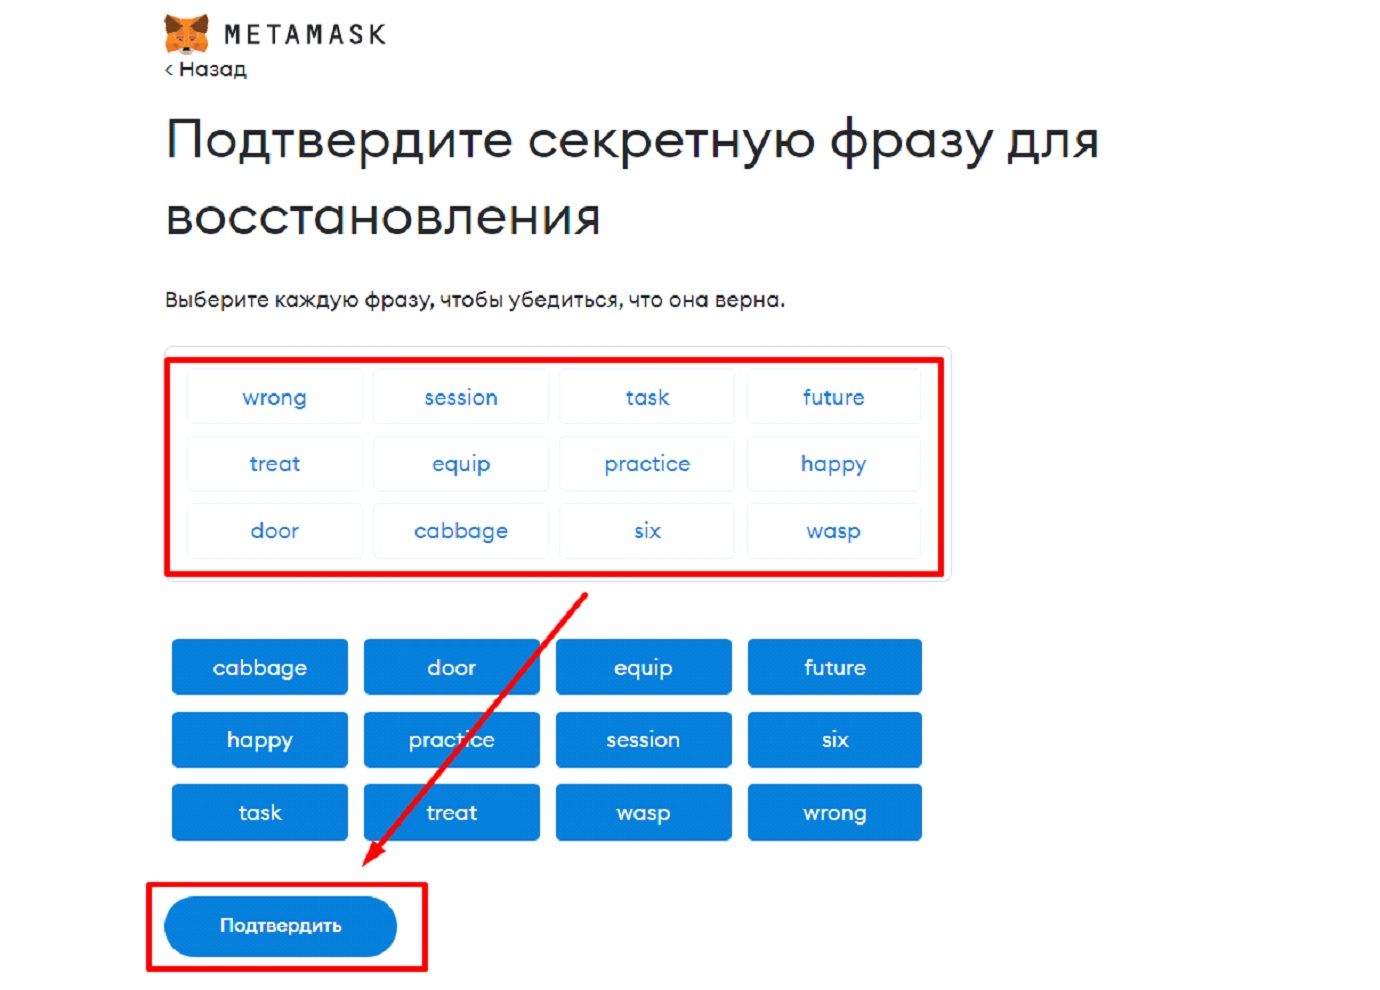Select the blue "cabbage" word button

260,667
